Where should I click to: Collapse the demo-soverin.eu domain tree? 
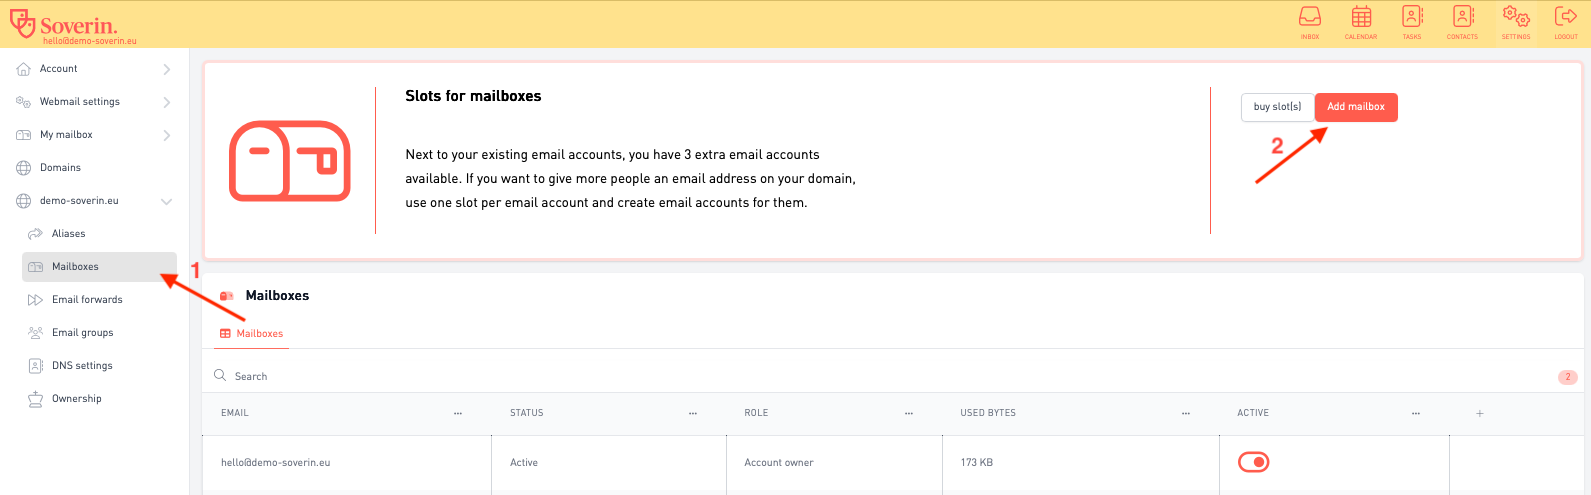point(166,201)
